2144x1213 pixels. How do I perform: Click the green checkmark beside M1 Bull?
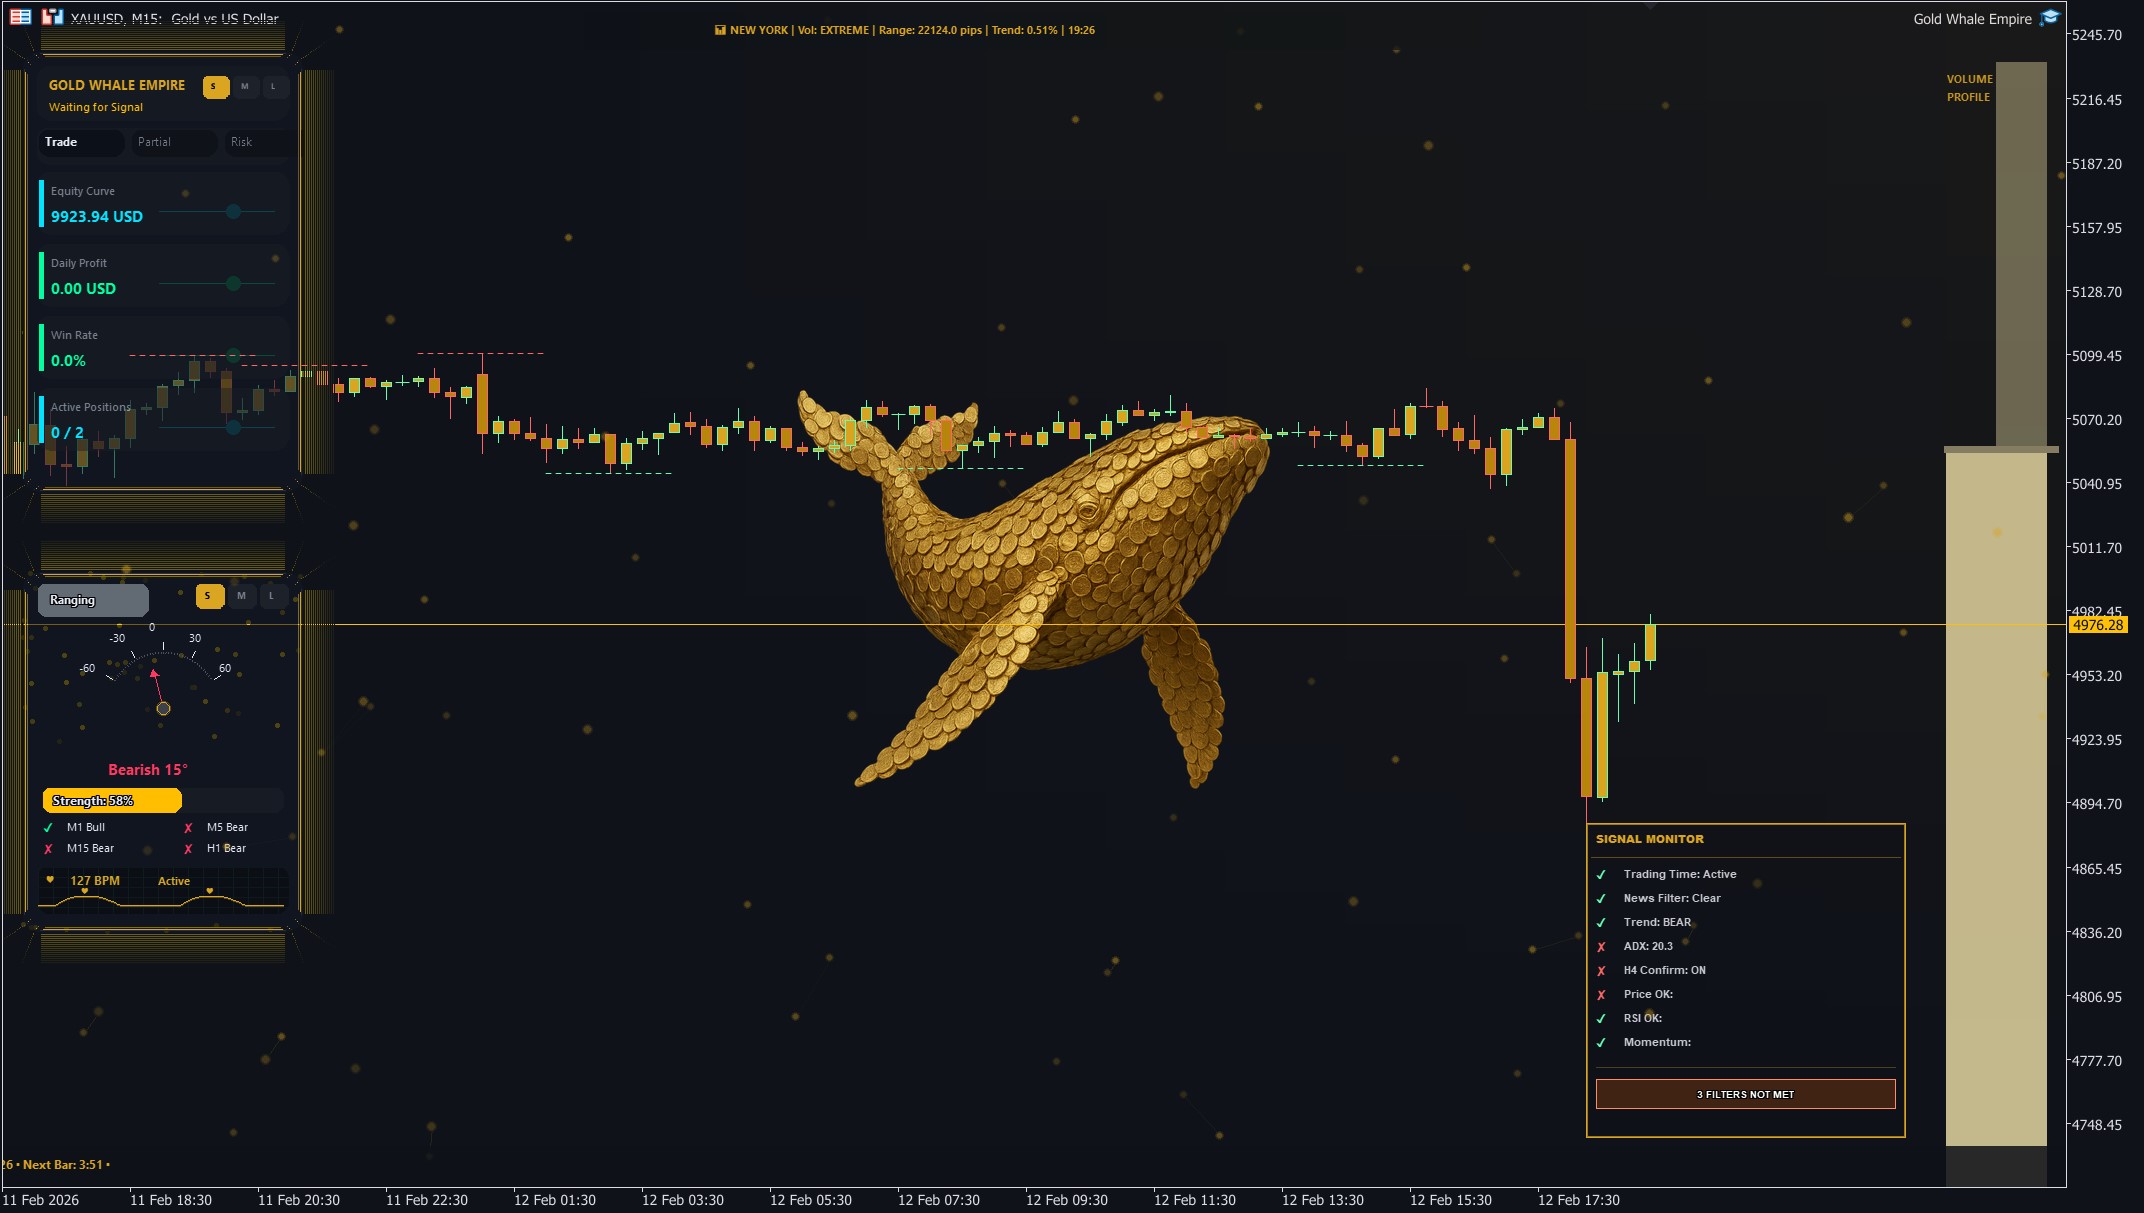(x=48, y=828)
